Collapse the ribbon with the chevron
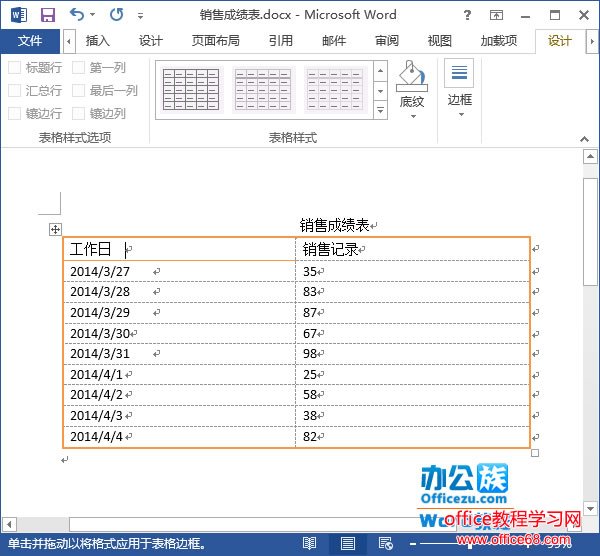This screenshot has width=600, height=556. click(x=584, y=139)
